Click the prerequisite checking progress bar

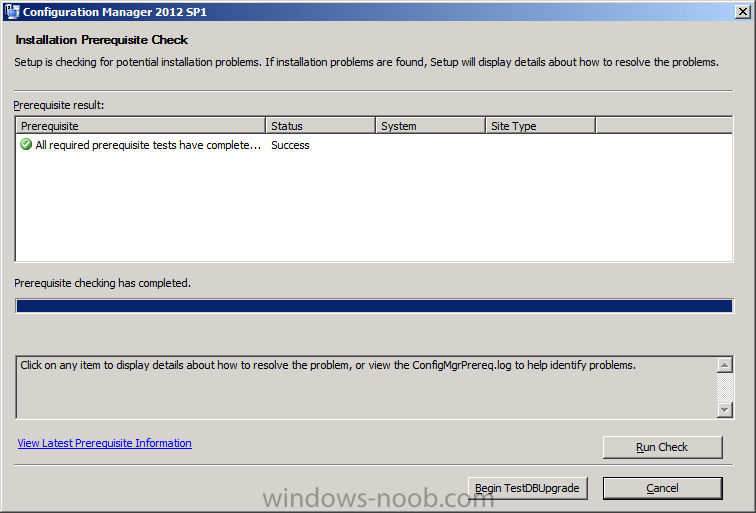tap(374, 306)
